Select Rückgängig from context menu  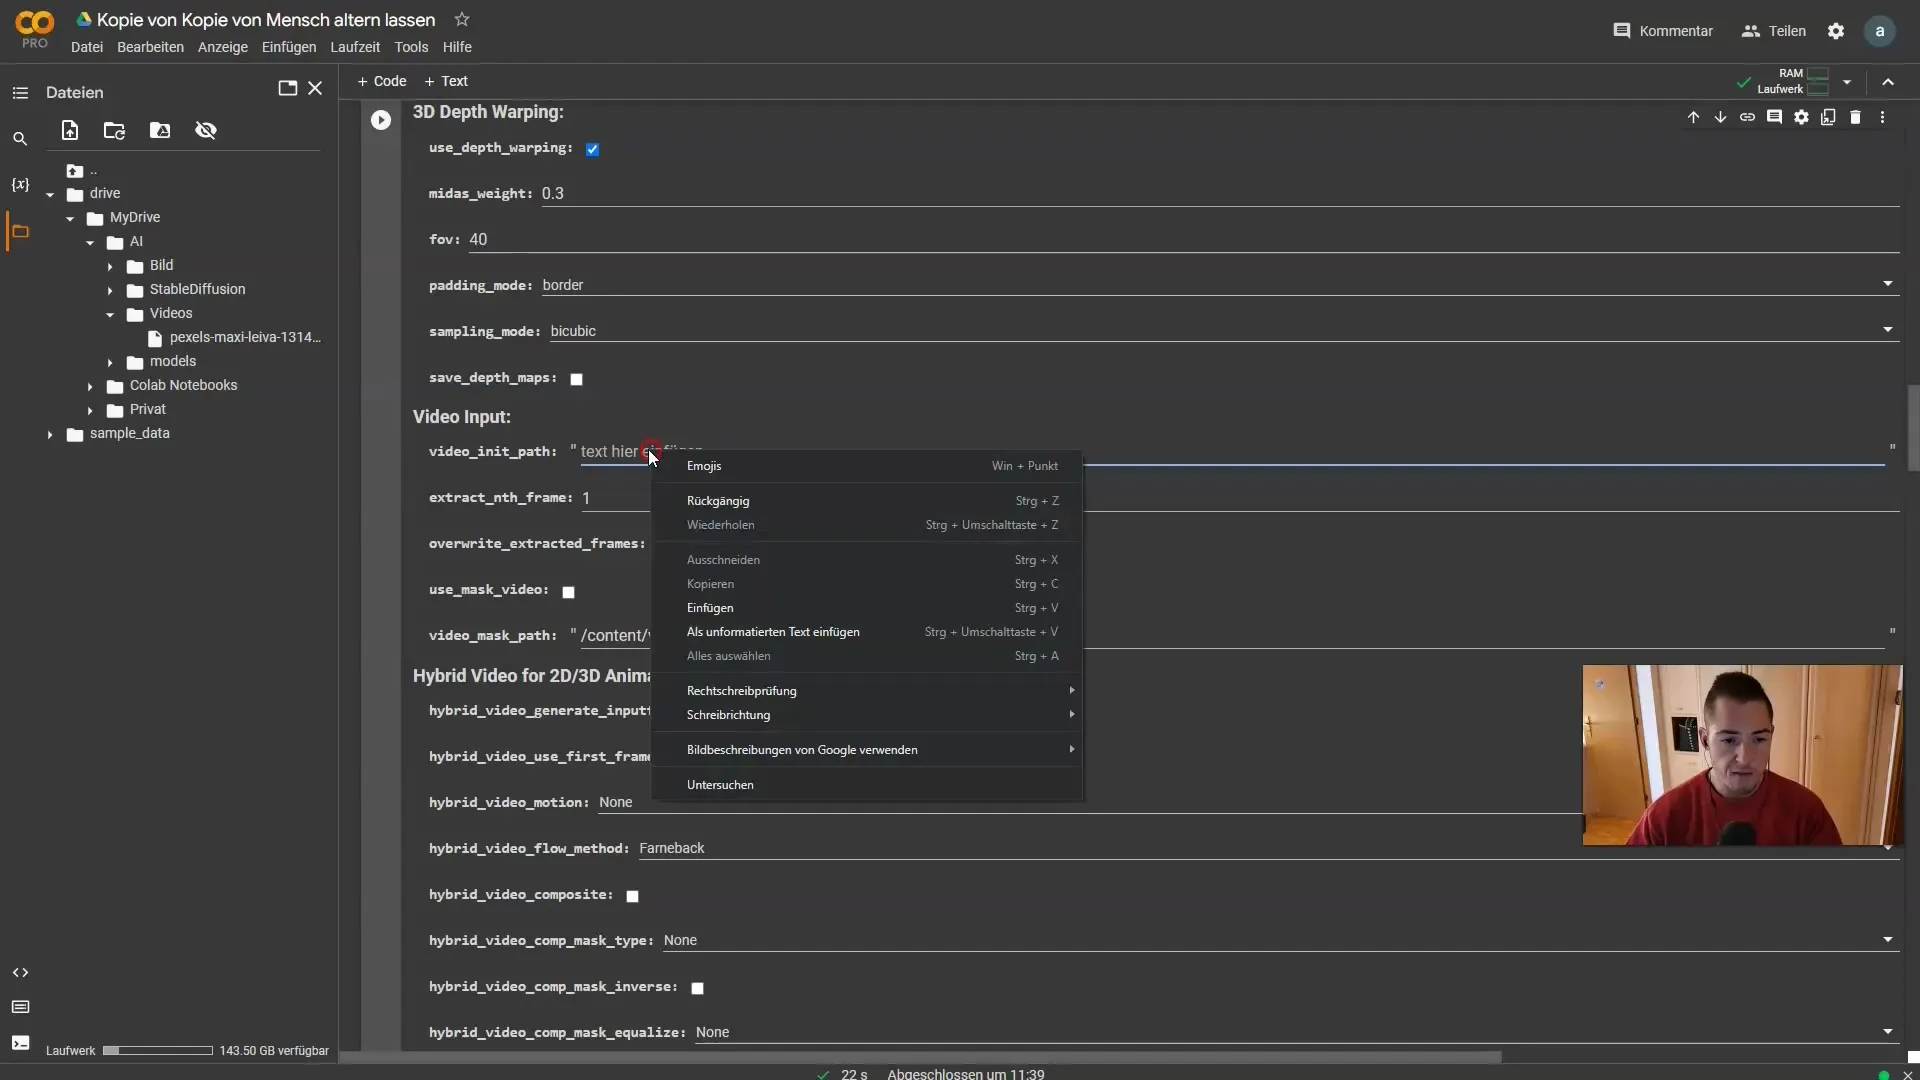717,500
